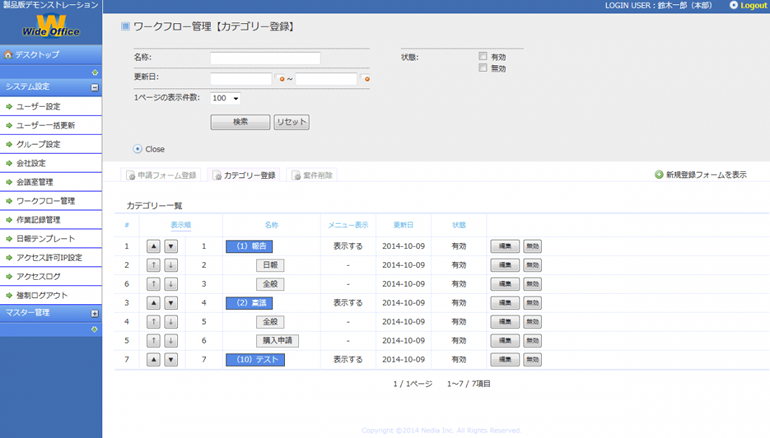Open アクセス許可IP設定 in sidebar

(51, 257)
